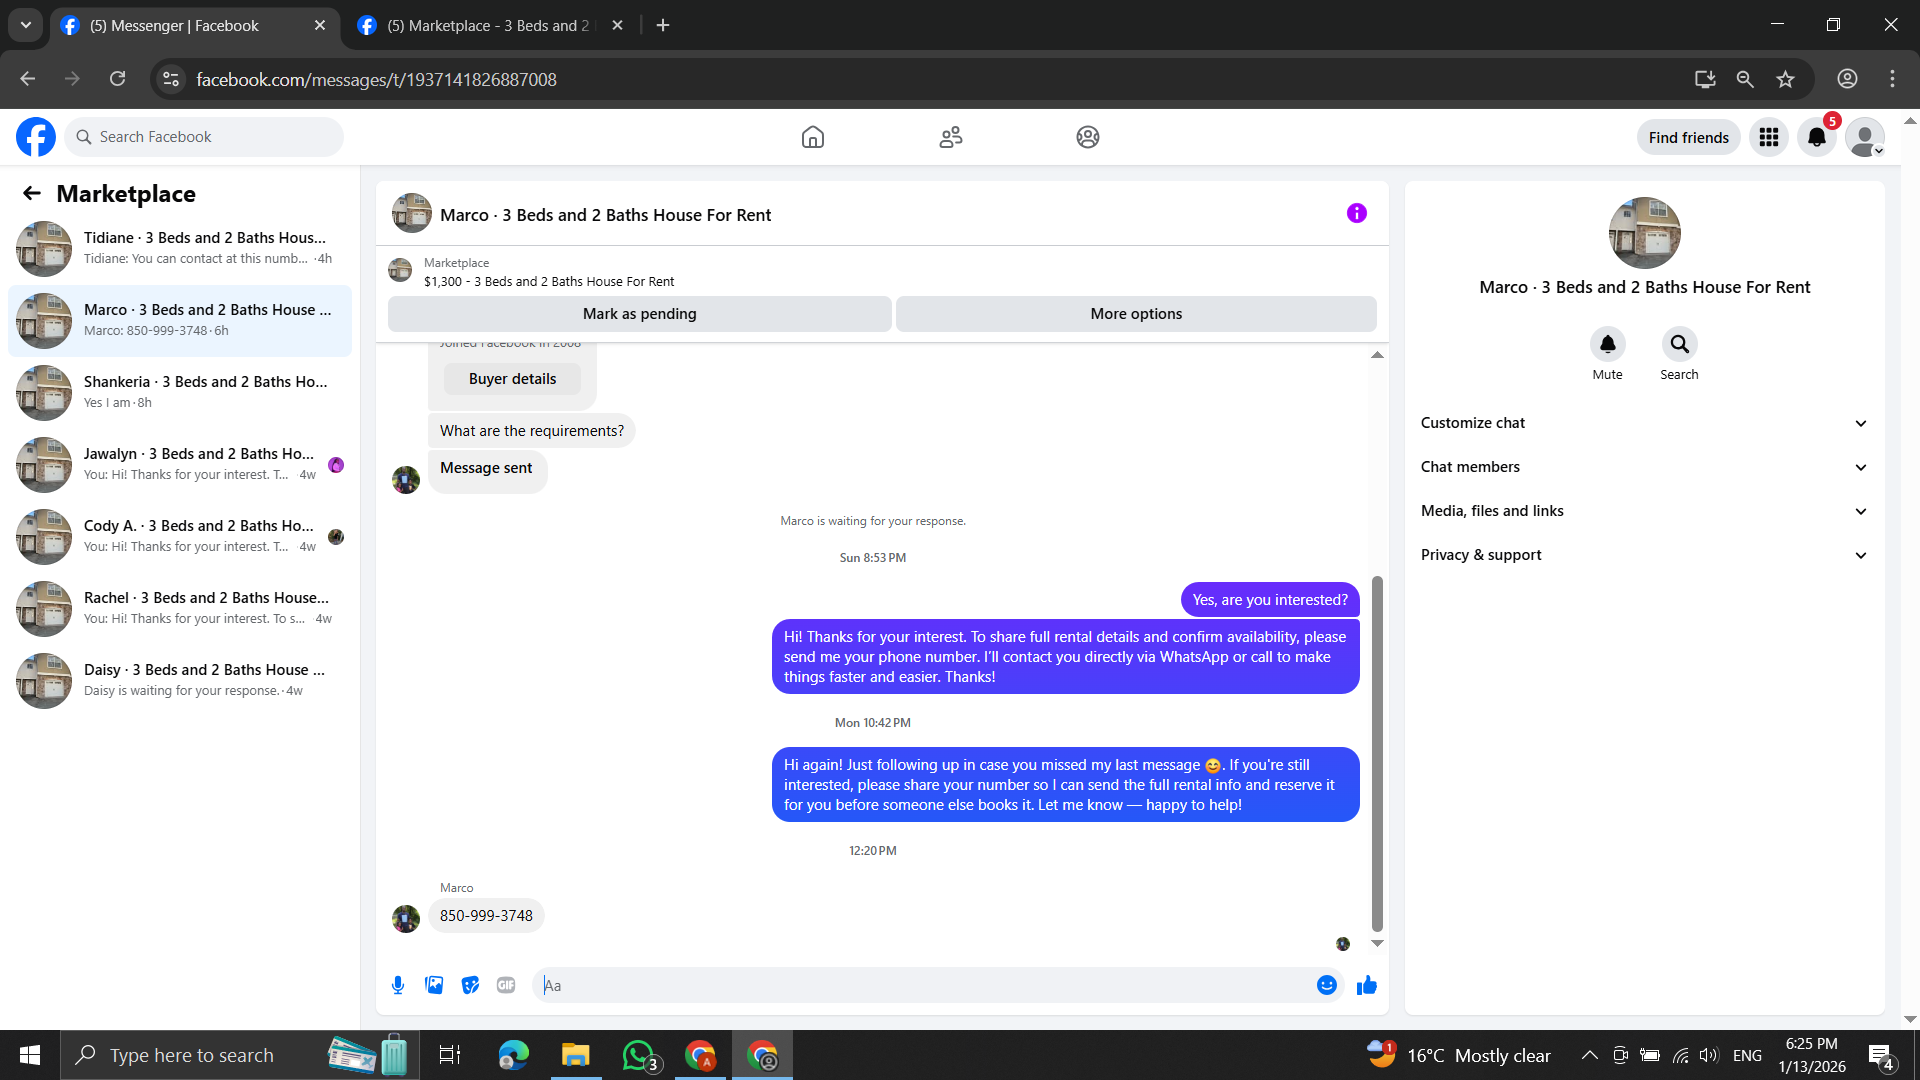The height and width of the screenshot is (1080, 1920).
Task: Open the notifications bell
Action: tap(1816, 137)
